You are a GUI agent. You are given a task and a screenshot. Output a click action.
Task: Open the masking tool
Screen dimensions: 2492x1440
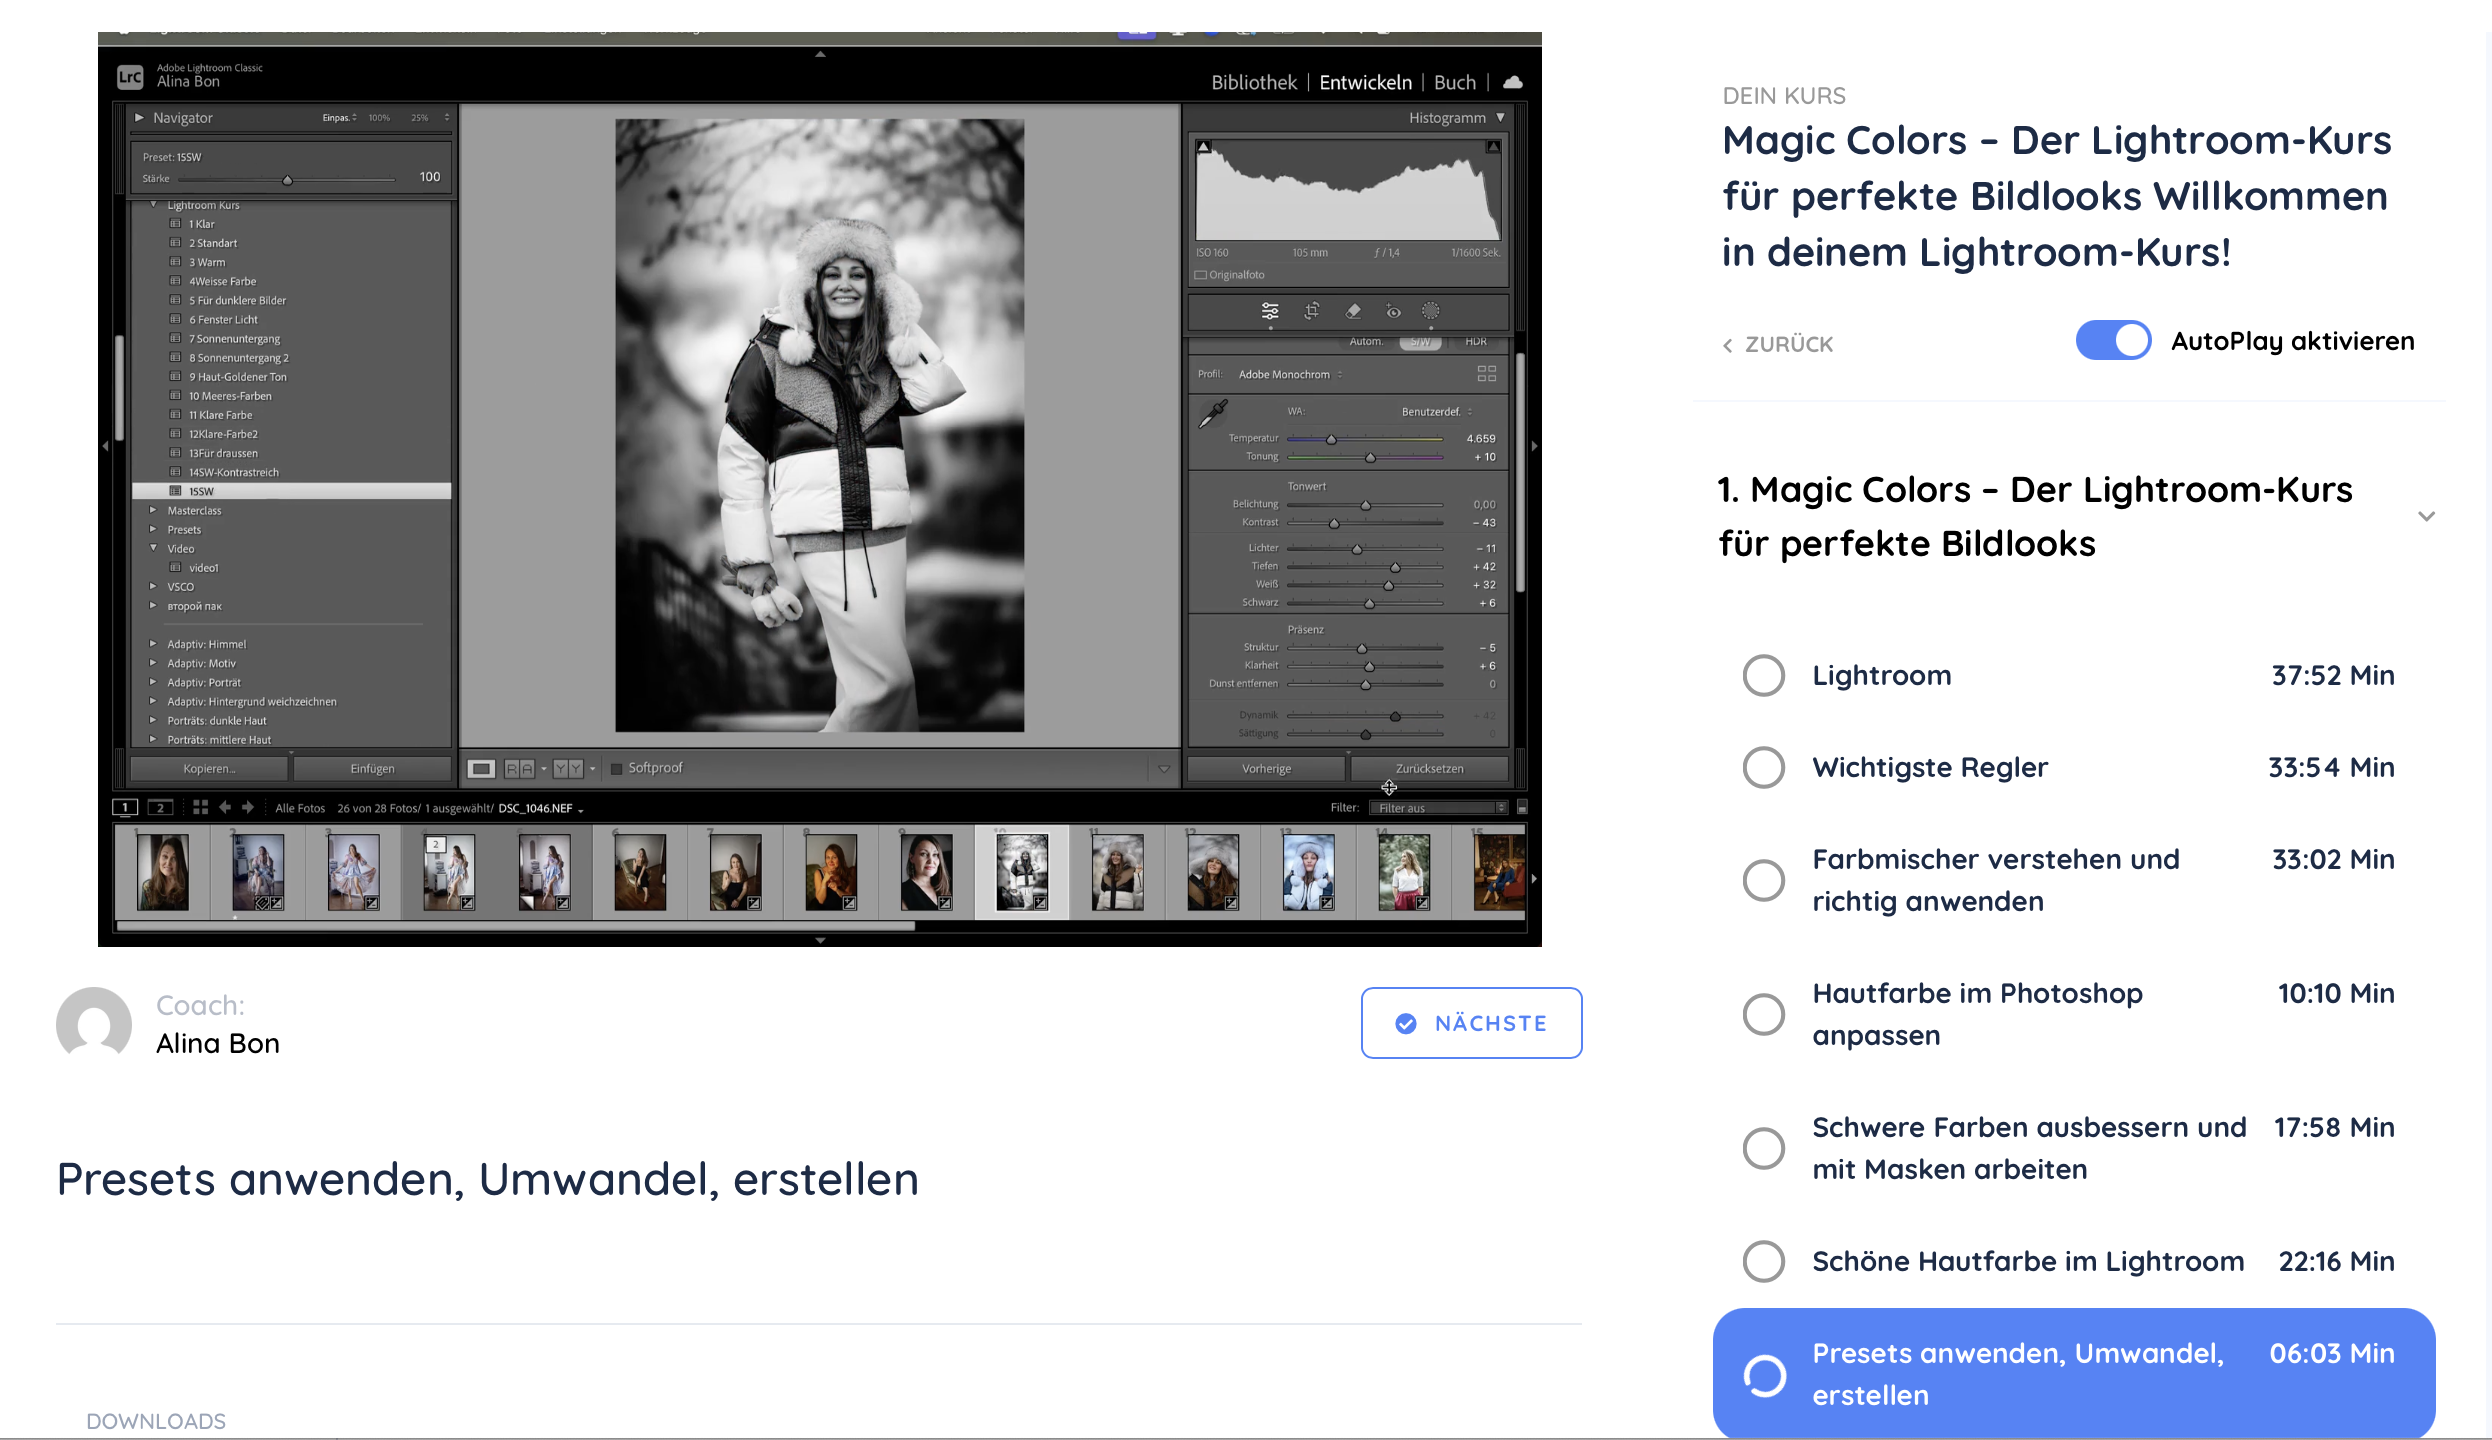tap(1431, 311)
